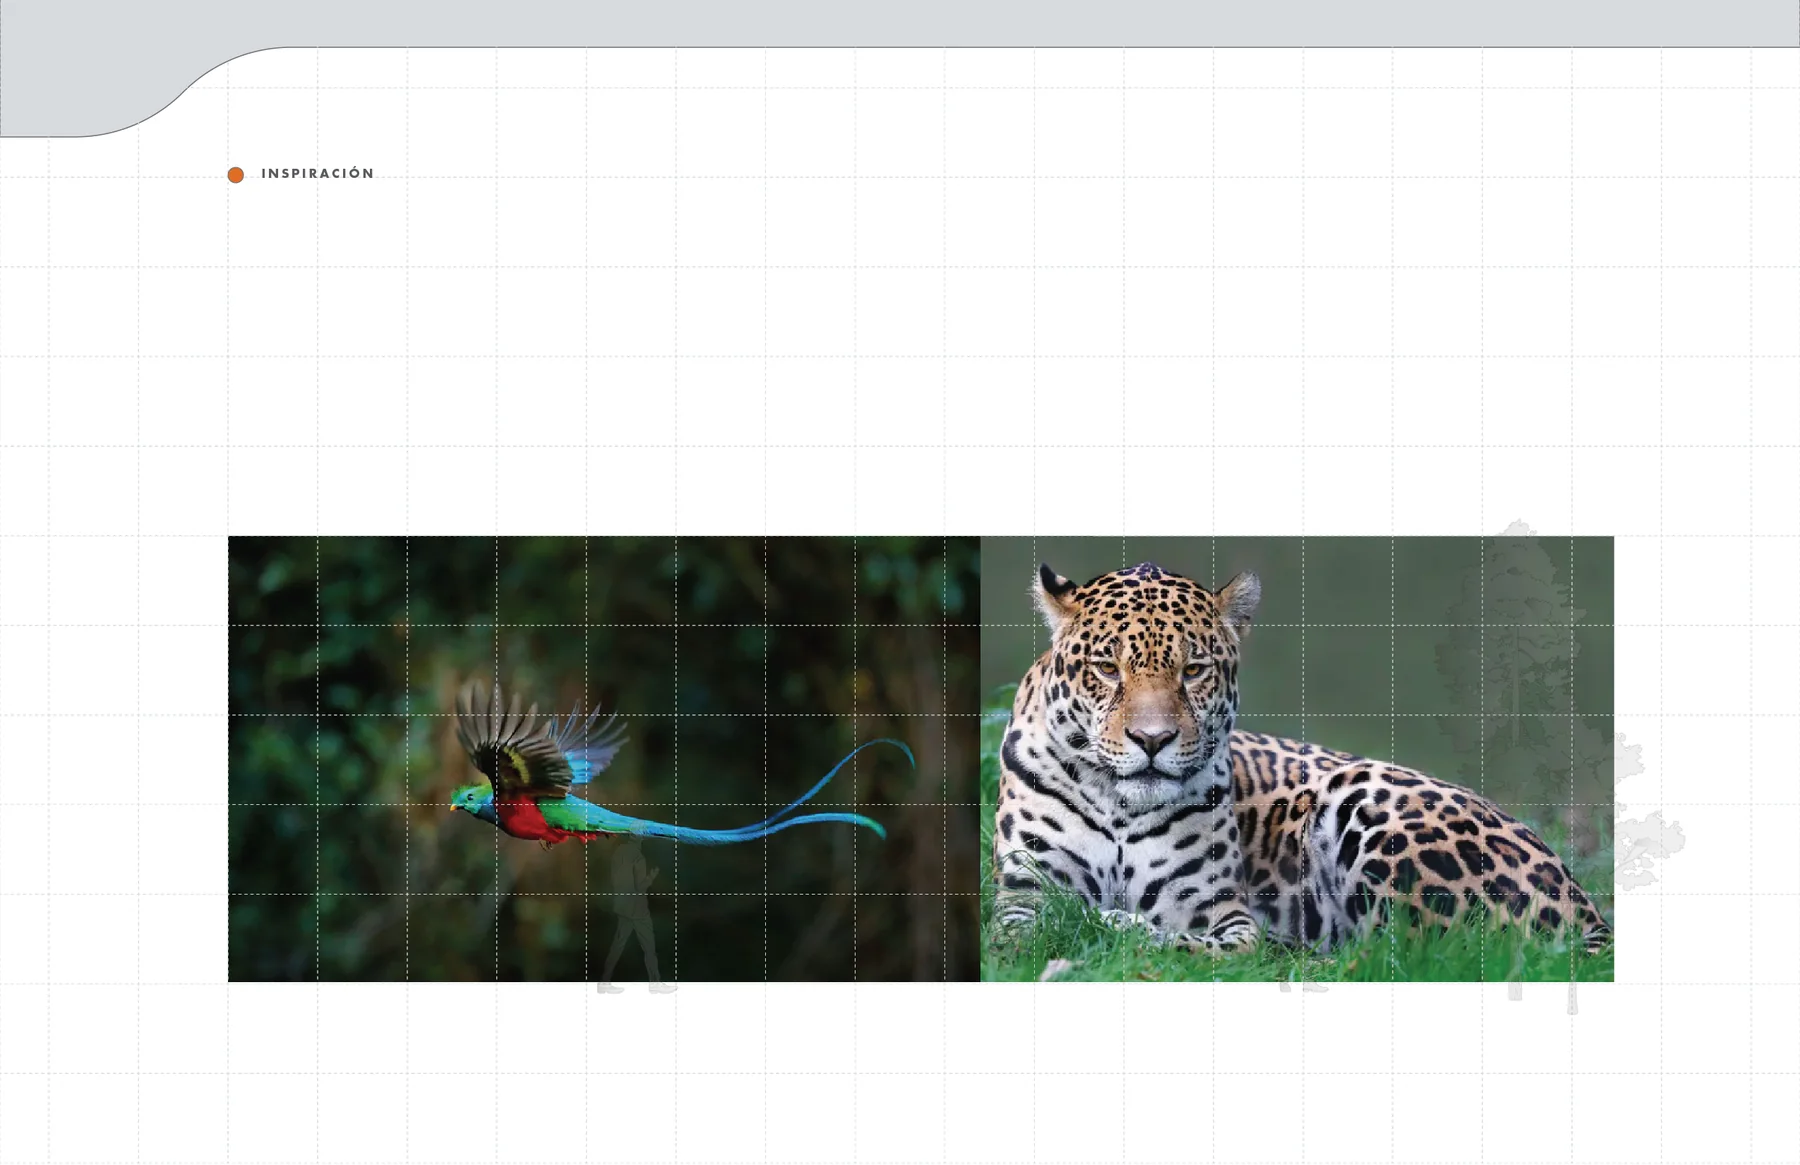
Task: Click the INSPIRACIÓN heading text
Action: click(x=317, y=173)
